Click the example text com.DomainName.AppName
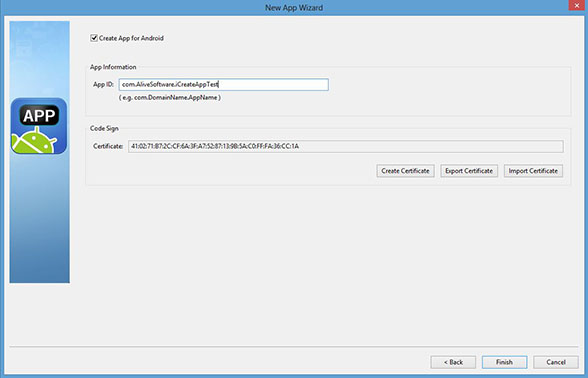The height and width of the screenshot is (378, 588). pyautogui.click(x=170, y=98)
